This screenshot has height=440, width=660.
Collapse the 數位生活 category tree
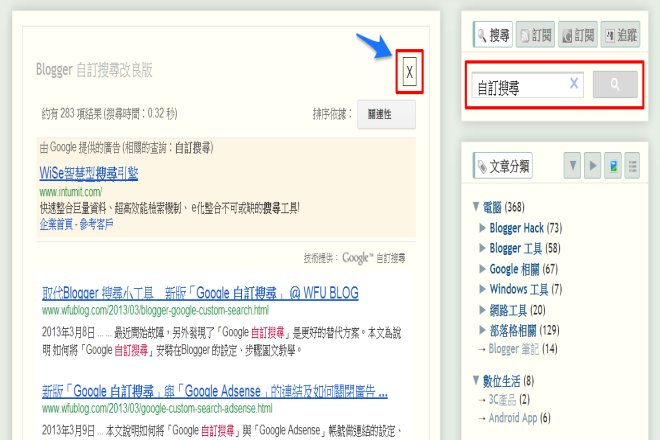[x=476, y=381]
